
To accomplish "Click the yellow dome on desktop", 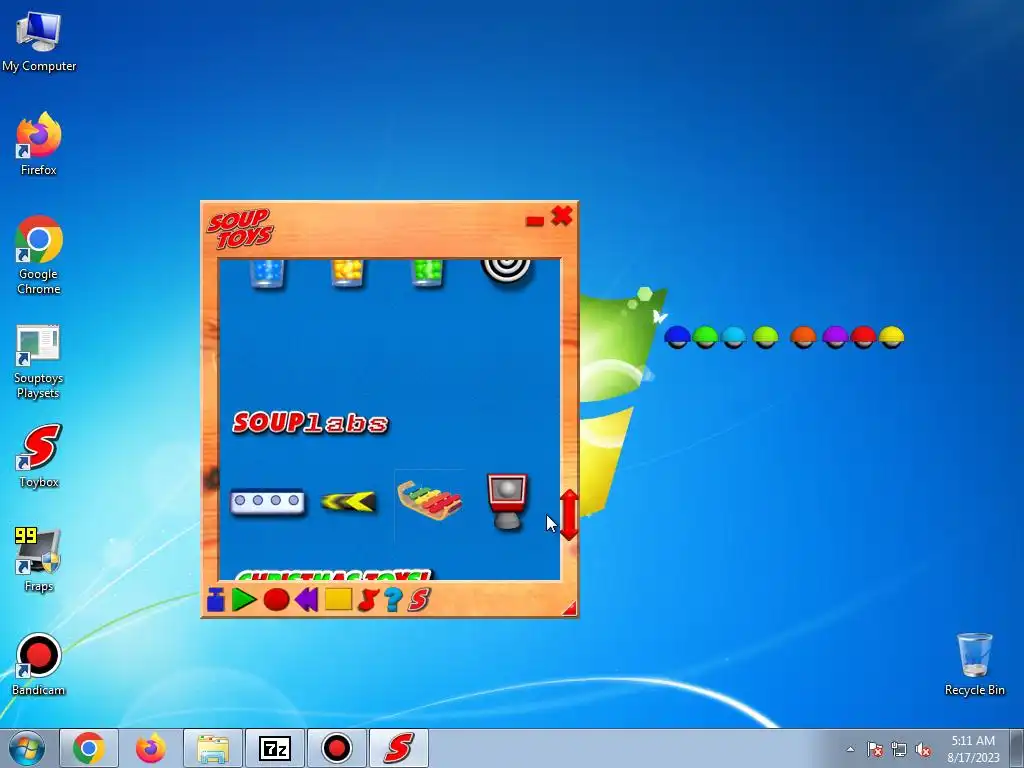I will click(891, 337).
